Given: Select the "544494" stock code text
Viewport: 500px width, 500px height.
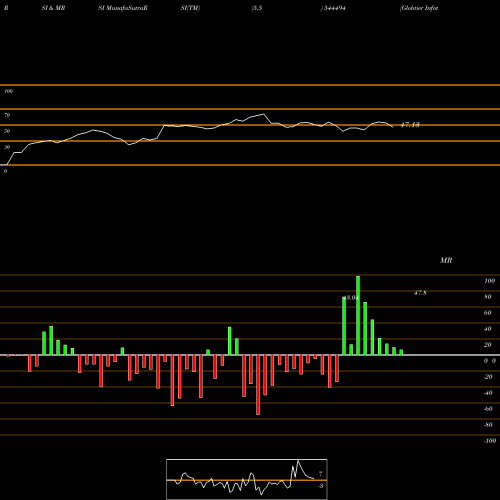Looking at the screenshot, I should (335, 8).
